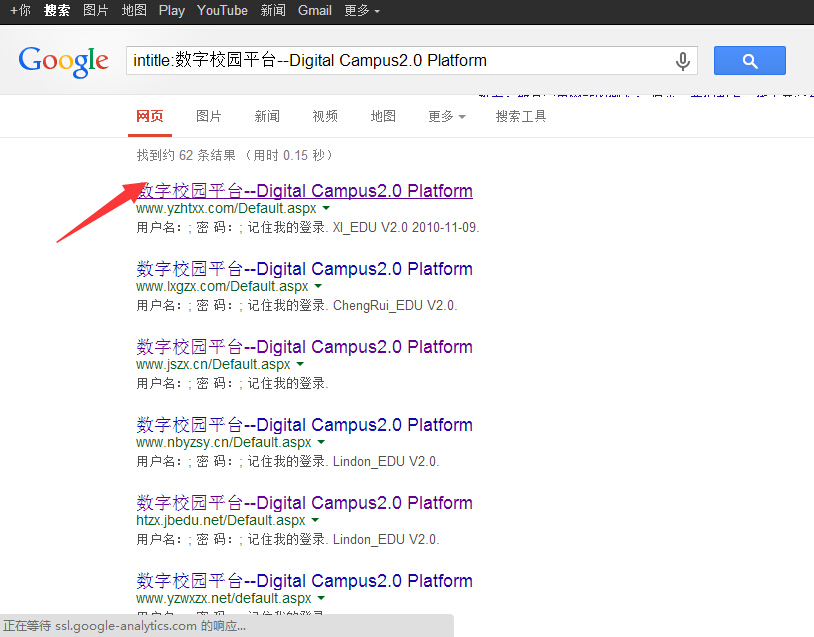Select the 网页 results tab

coord(150,116)
